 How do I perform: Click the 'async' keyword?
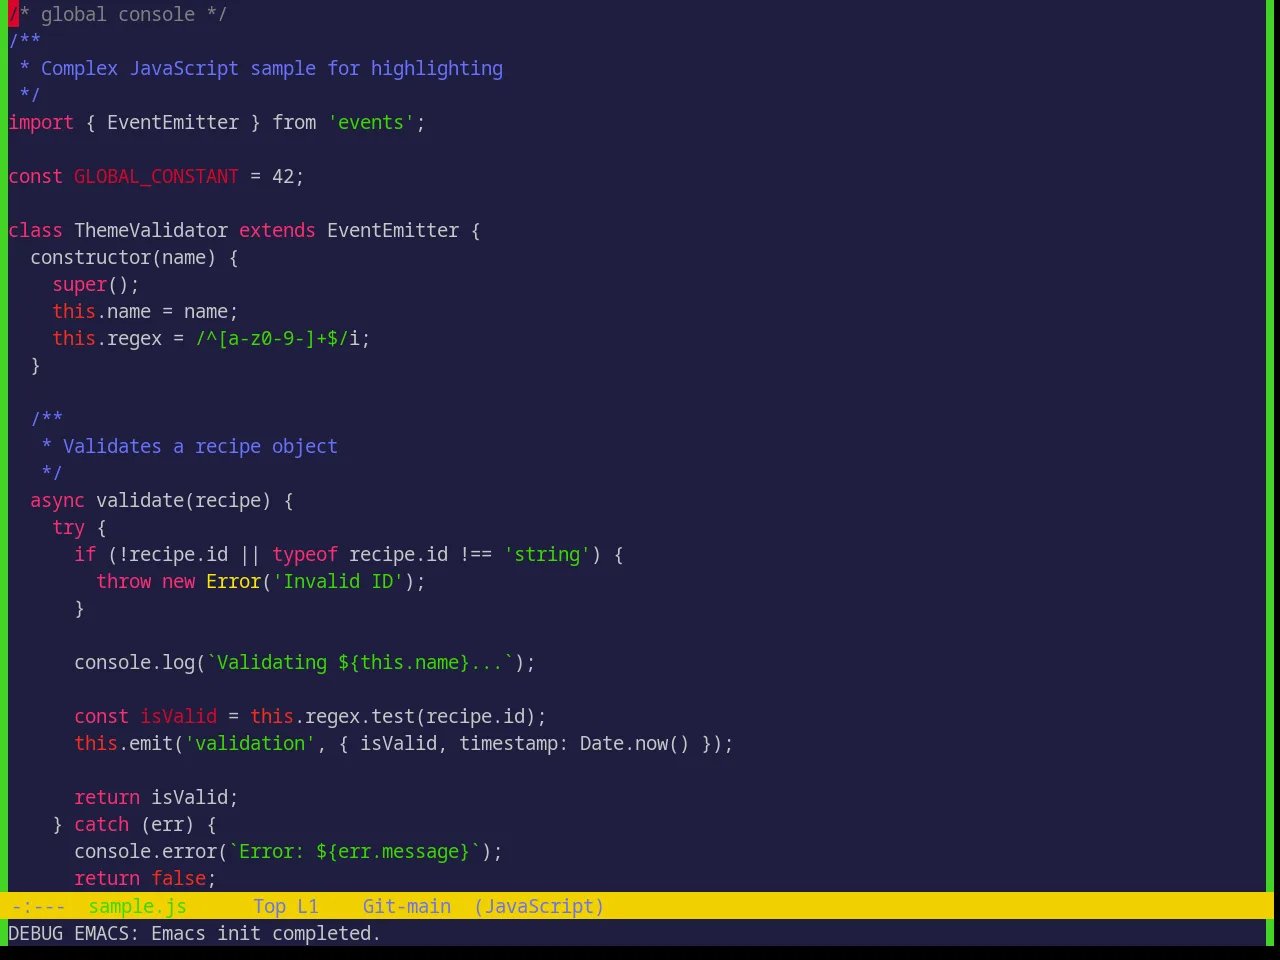57,500
